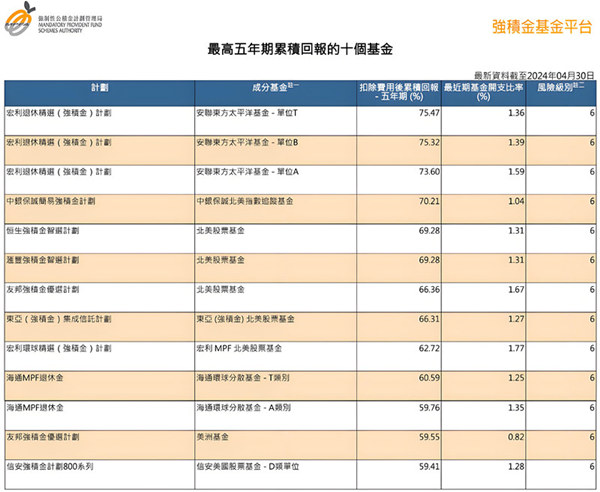Select 安聯東方太平洋基金 - 單位T fund cell

247,114
